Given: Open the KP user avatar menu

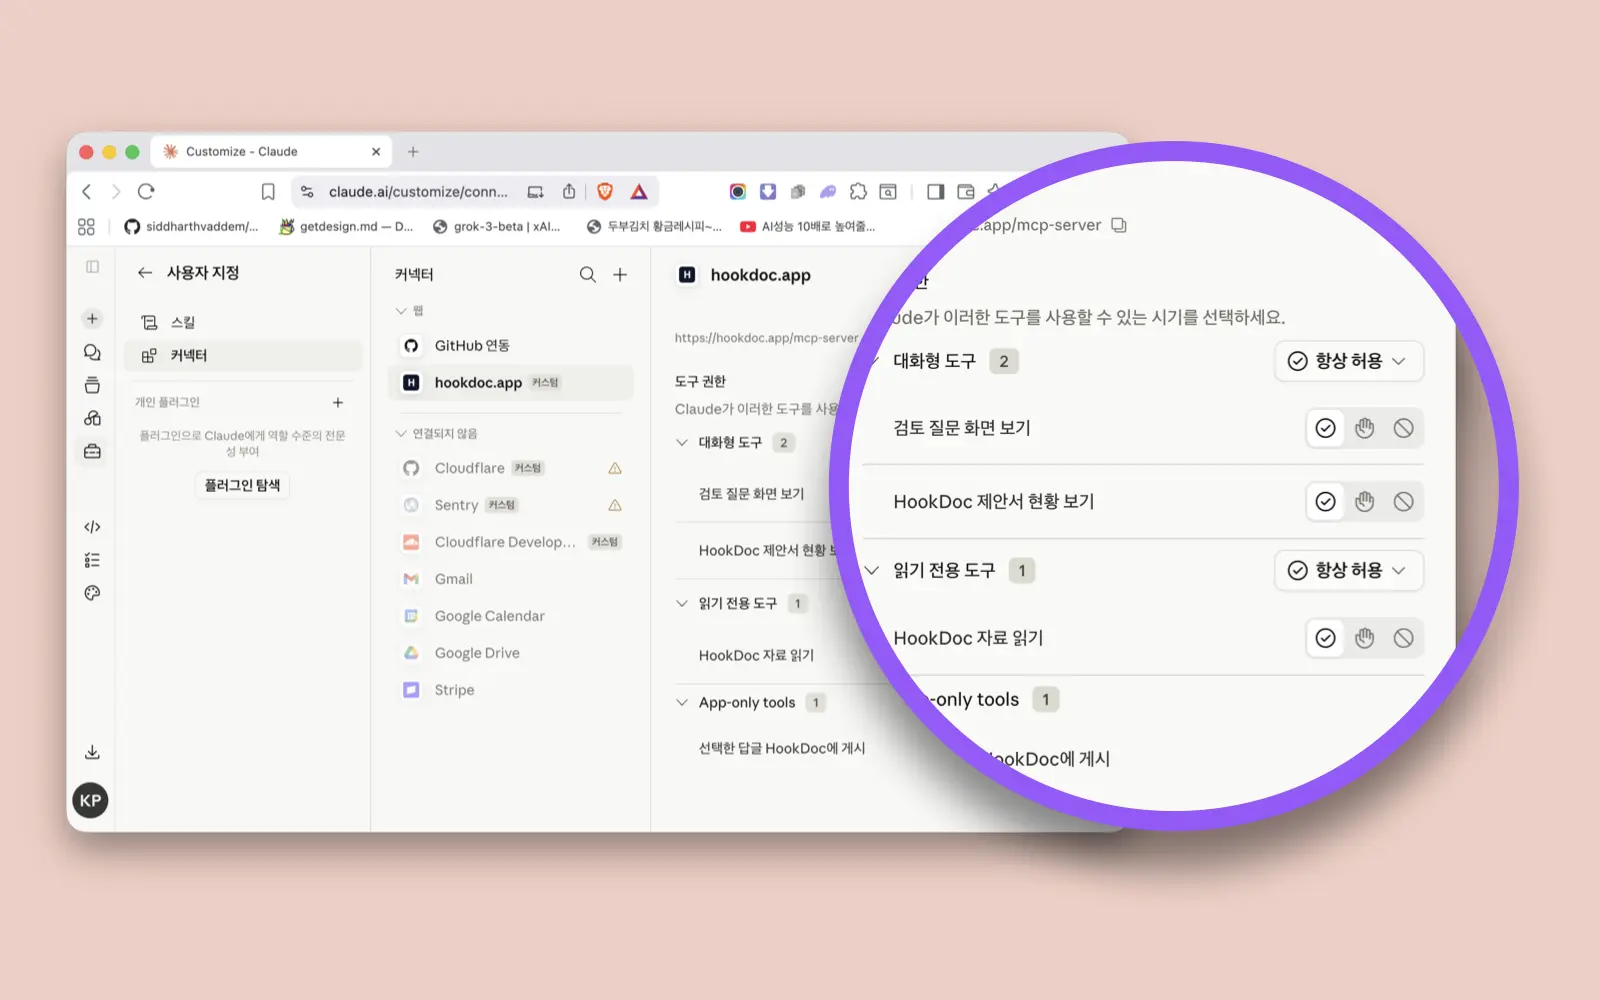Looking at the screenshot, I should [x=91, y=800].
